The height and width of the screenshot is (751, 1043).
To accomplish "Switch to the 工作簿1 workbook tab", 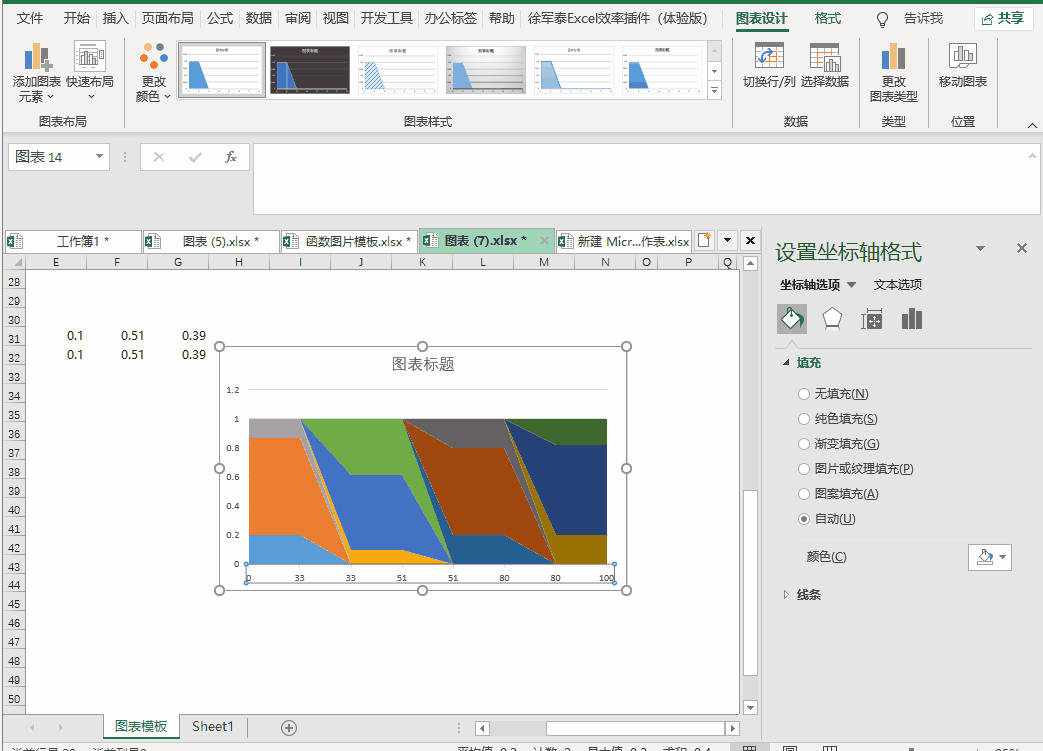I will tap(73, 241).
